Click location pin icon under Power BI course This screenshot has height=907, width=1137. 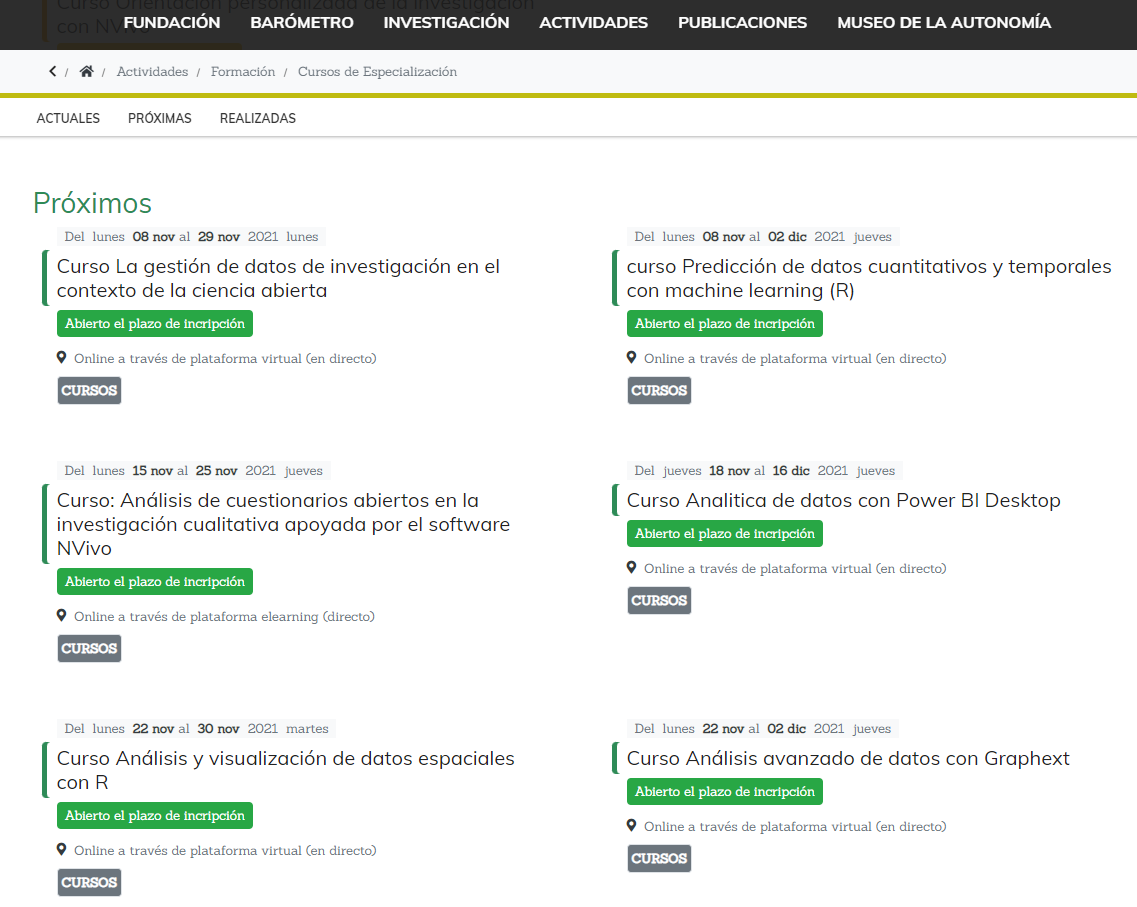coord(631,567)
